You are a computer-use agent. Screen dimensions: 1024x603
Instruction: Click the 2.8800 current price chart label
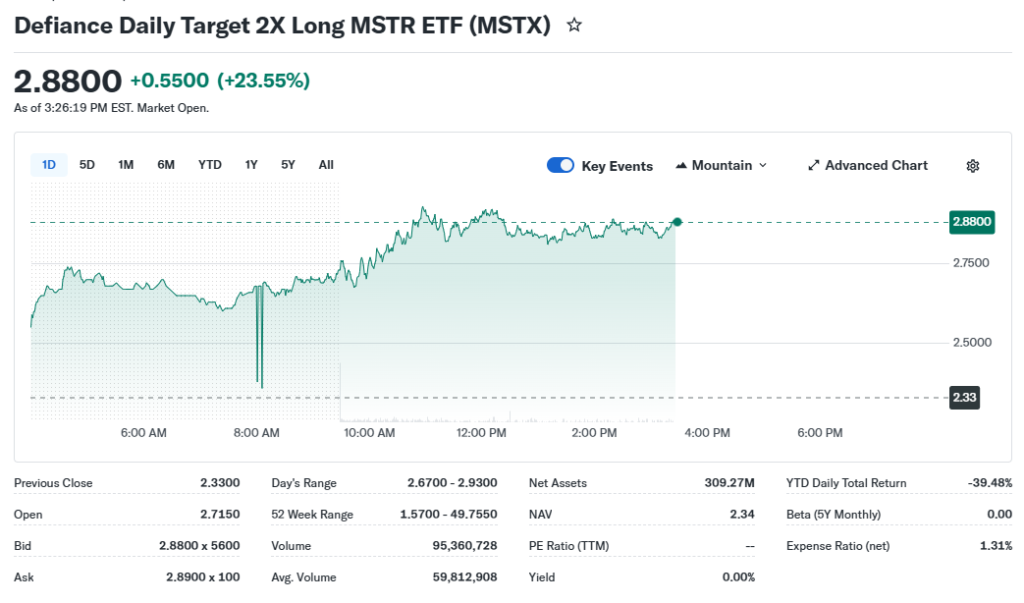point(971,222)
